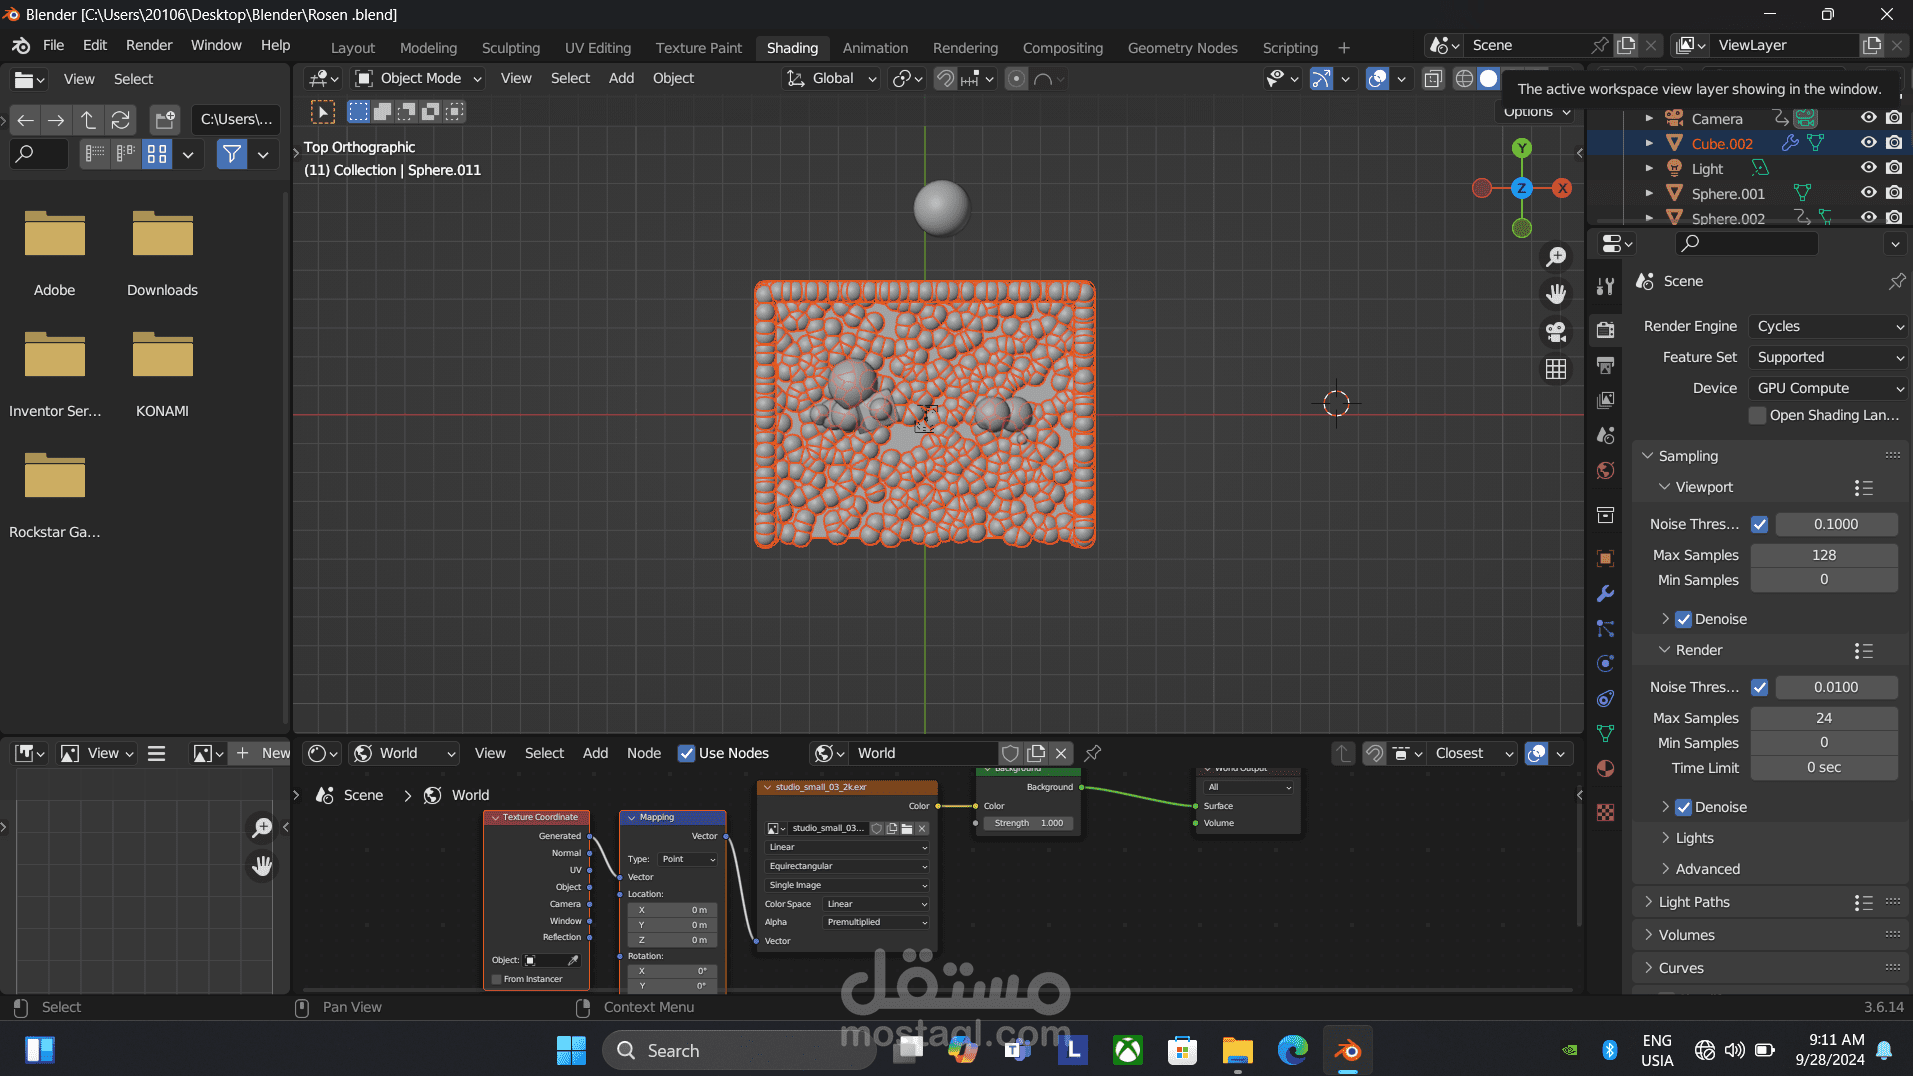Click the file browser filter funnel icon
The image size is (1913, 1076).
point(232,154)
